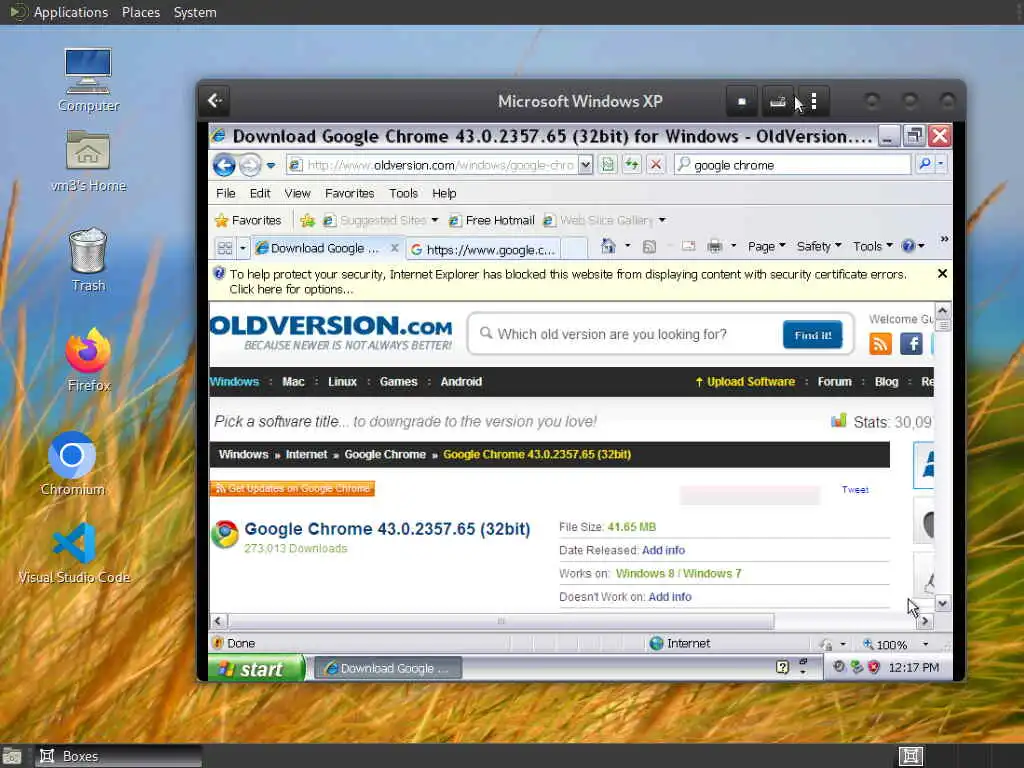The width and height of the screenshot is (1024, 768).
Task: Open the Edit menu
Action: coord(260,193)
